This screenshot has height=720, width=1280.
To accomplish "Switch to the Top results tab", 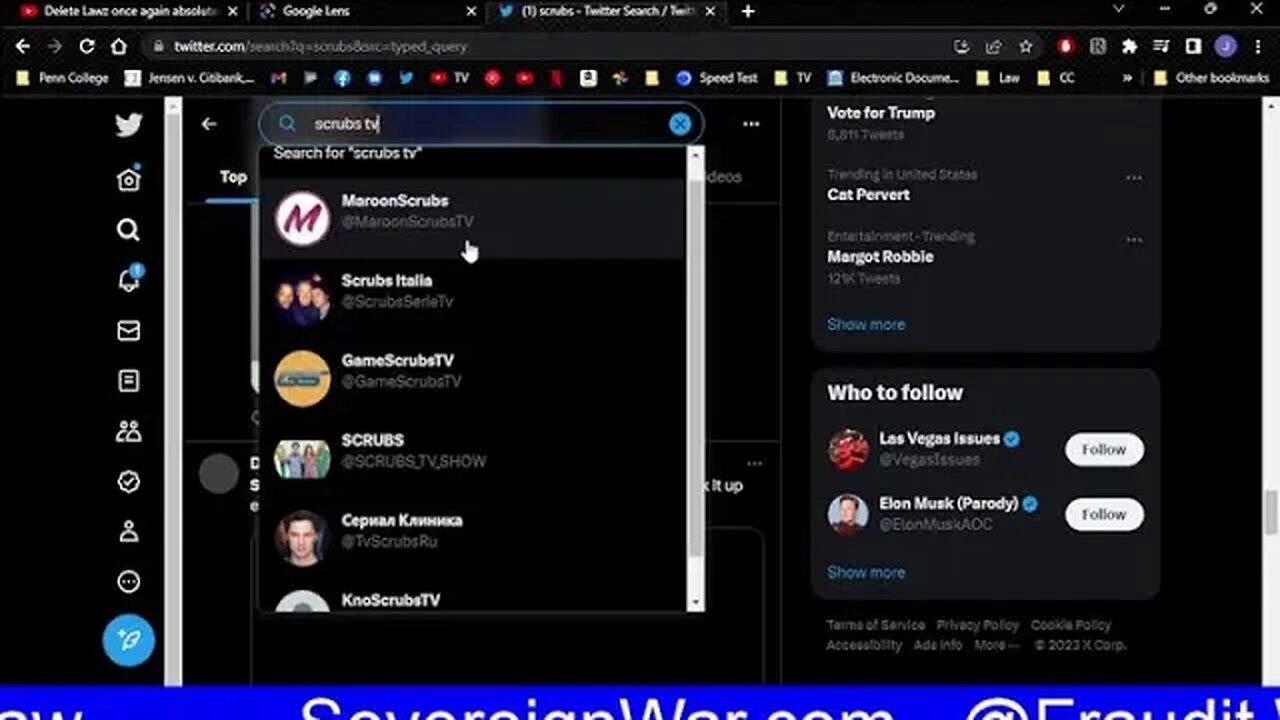I will 233,177.
